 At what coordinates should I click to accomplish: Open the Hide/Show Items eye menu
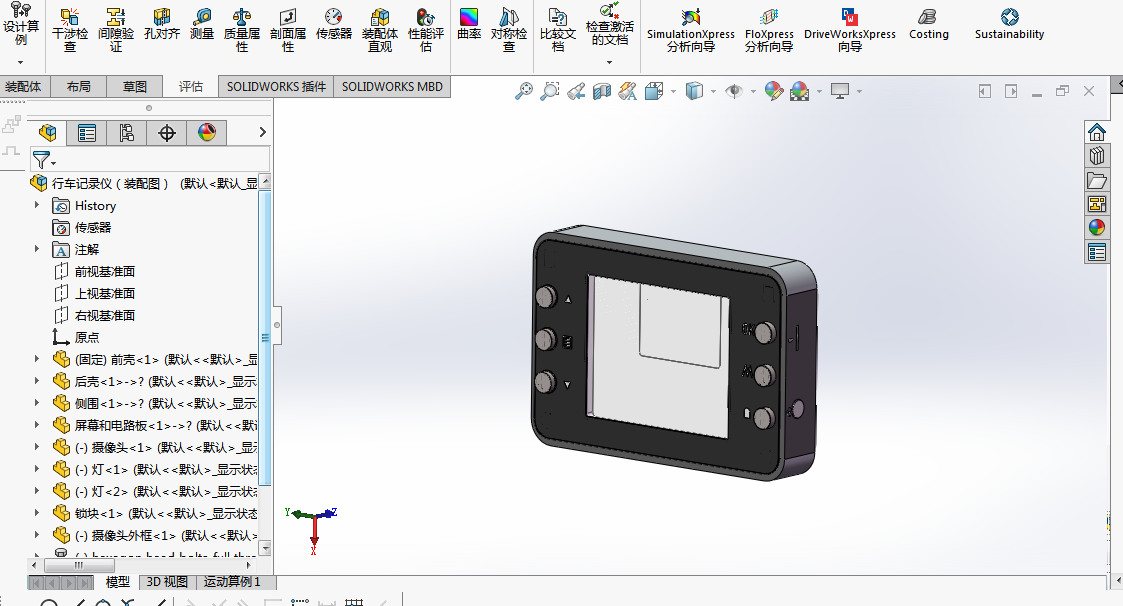734,91
